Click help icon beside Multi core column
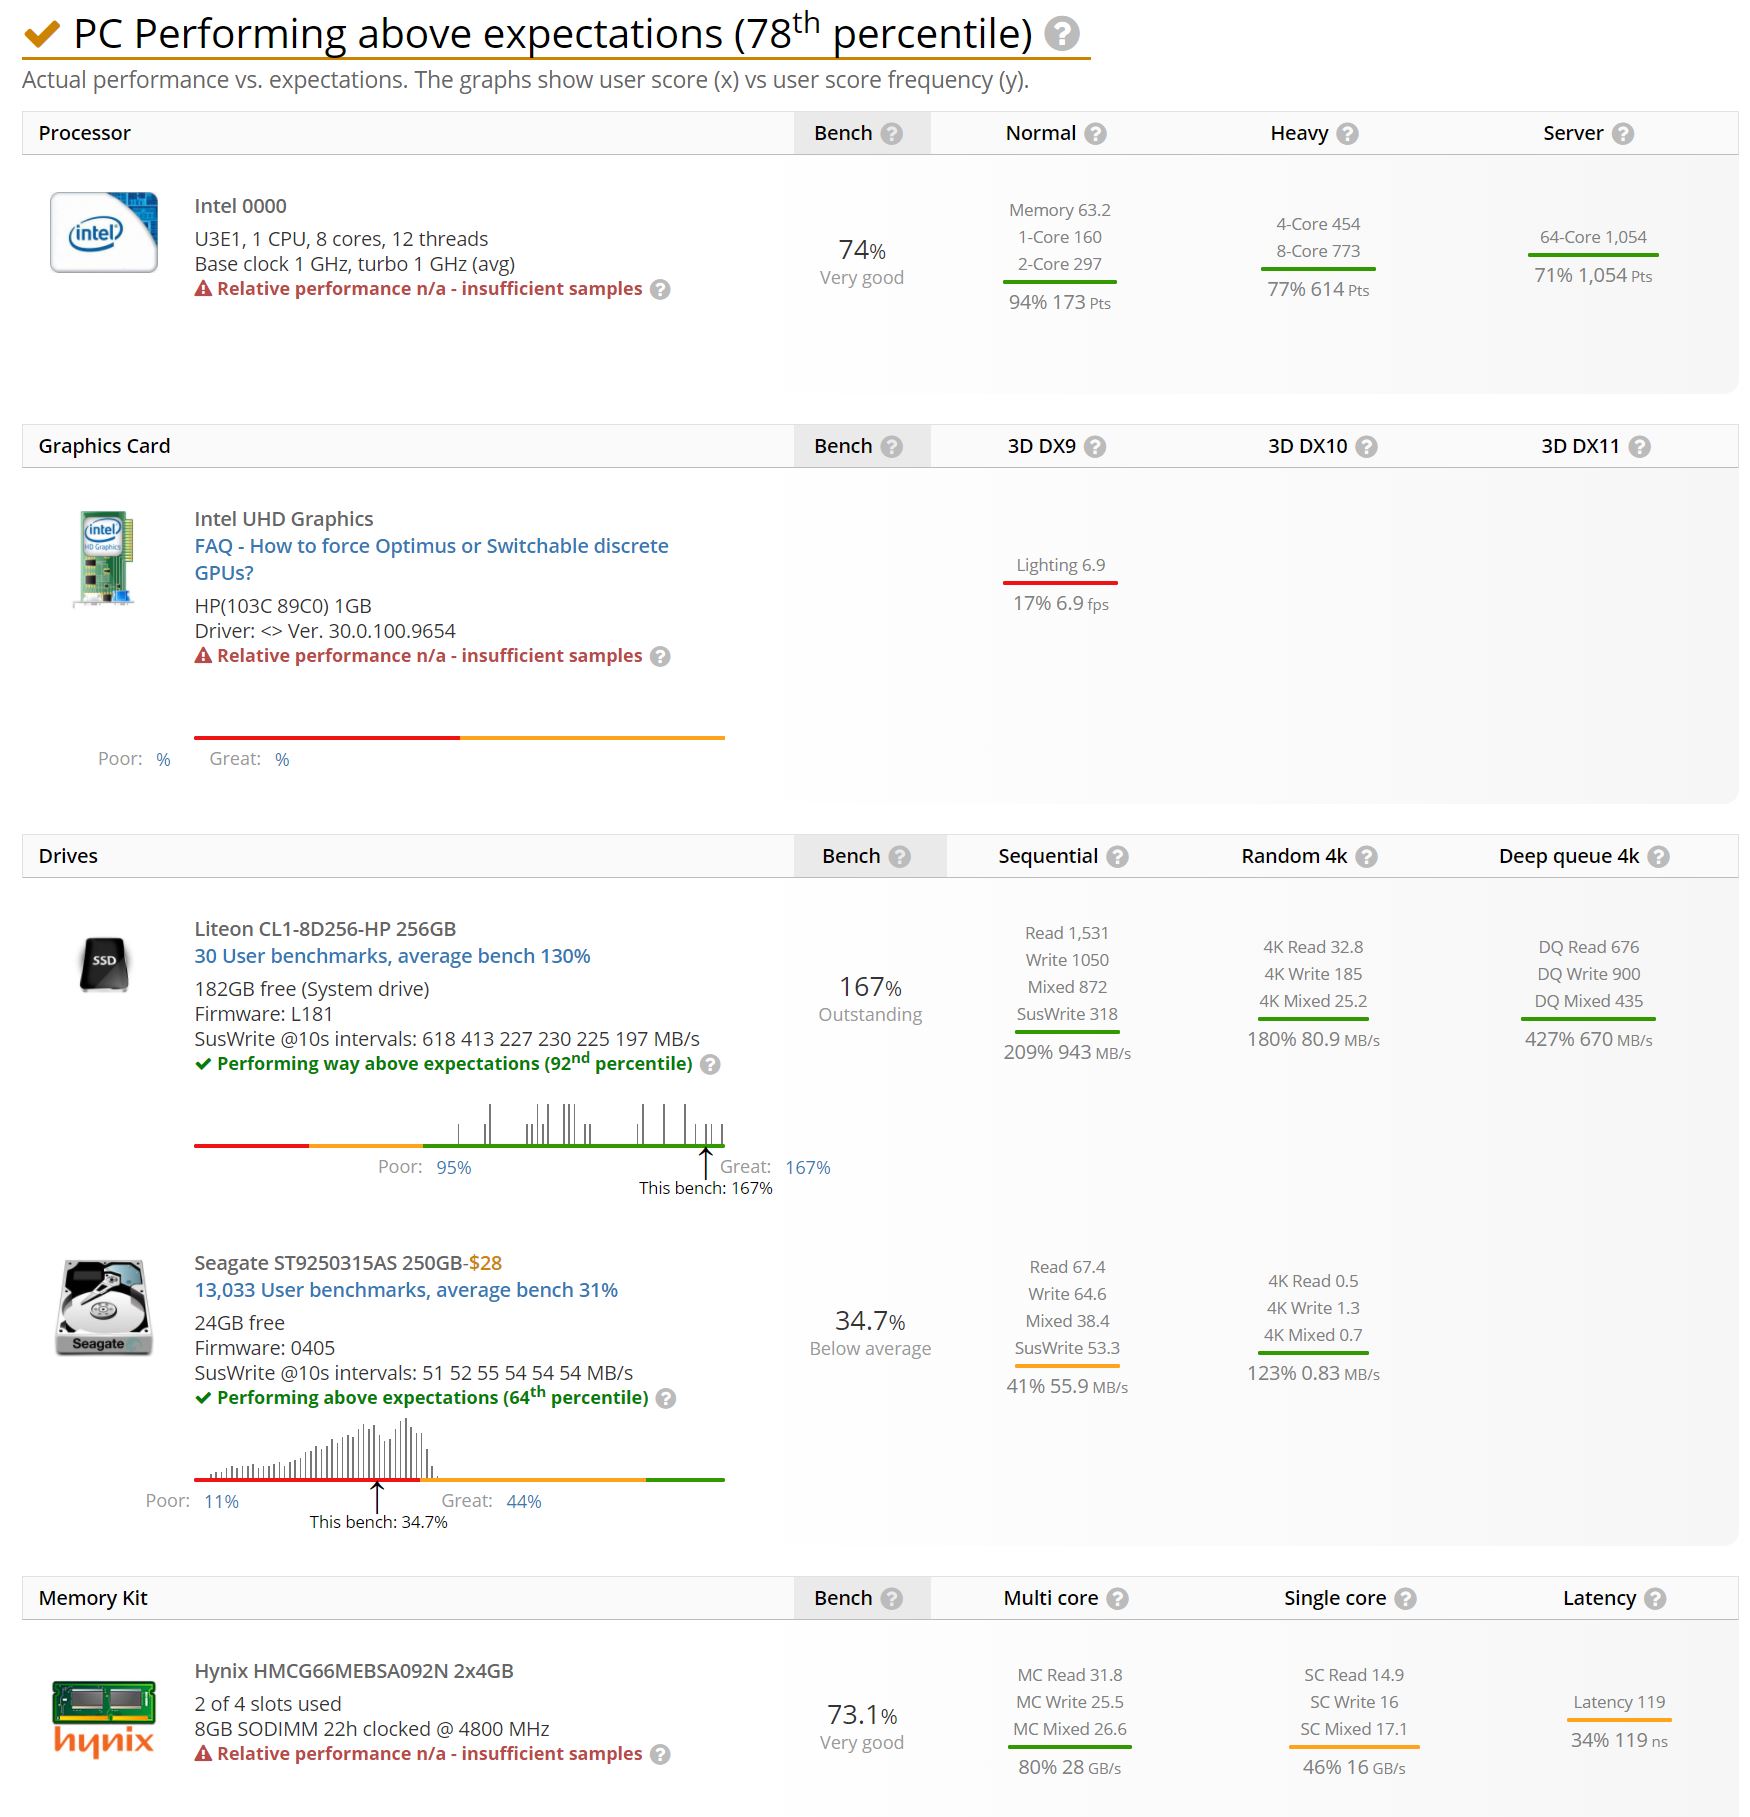The width and height of the screenshot is (1750, 1817). pyautogui.click(x=1118, y=1599)
